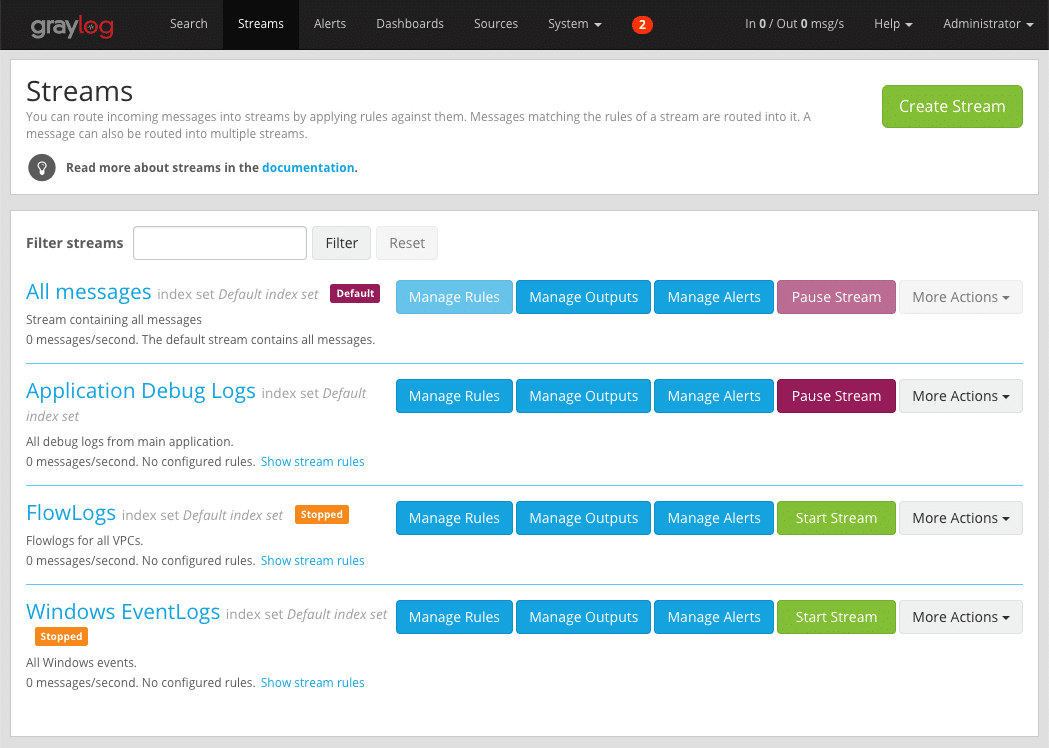Click the lightbulb icon beside documentation hint

(41, 167)
